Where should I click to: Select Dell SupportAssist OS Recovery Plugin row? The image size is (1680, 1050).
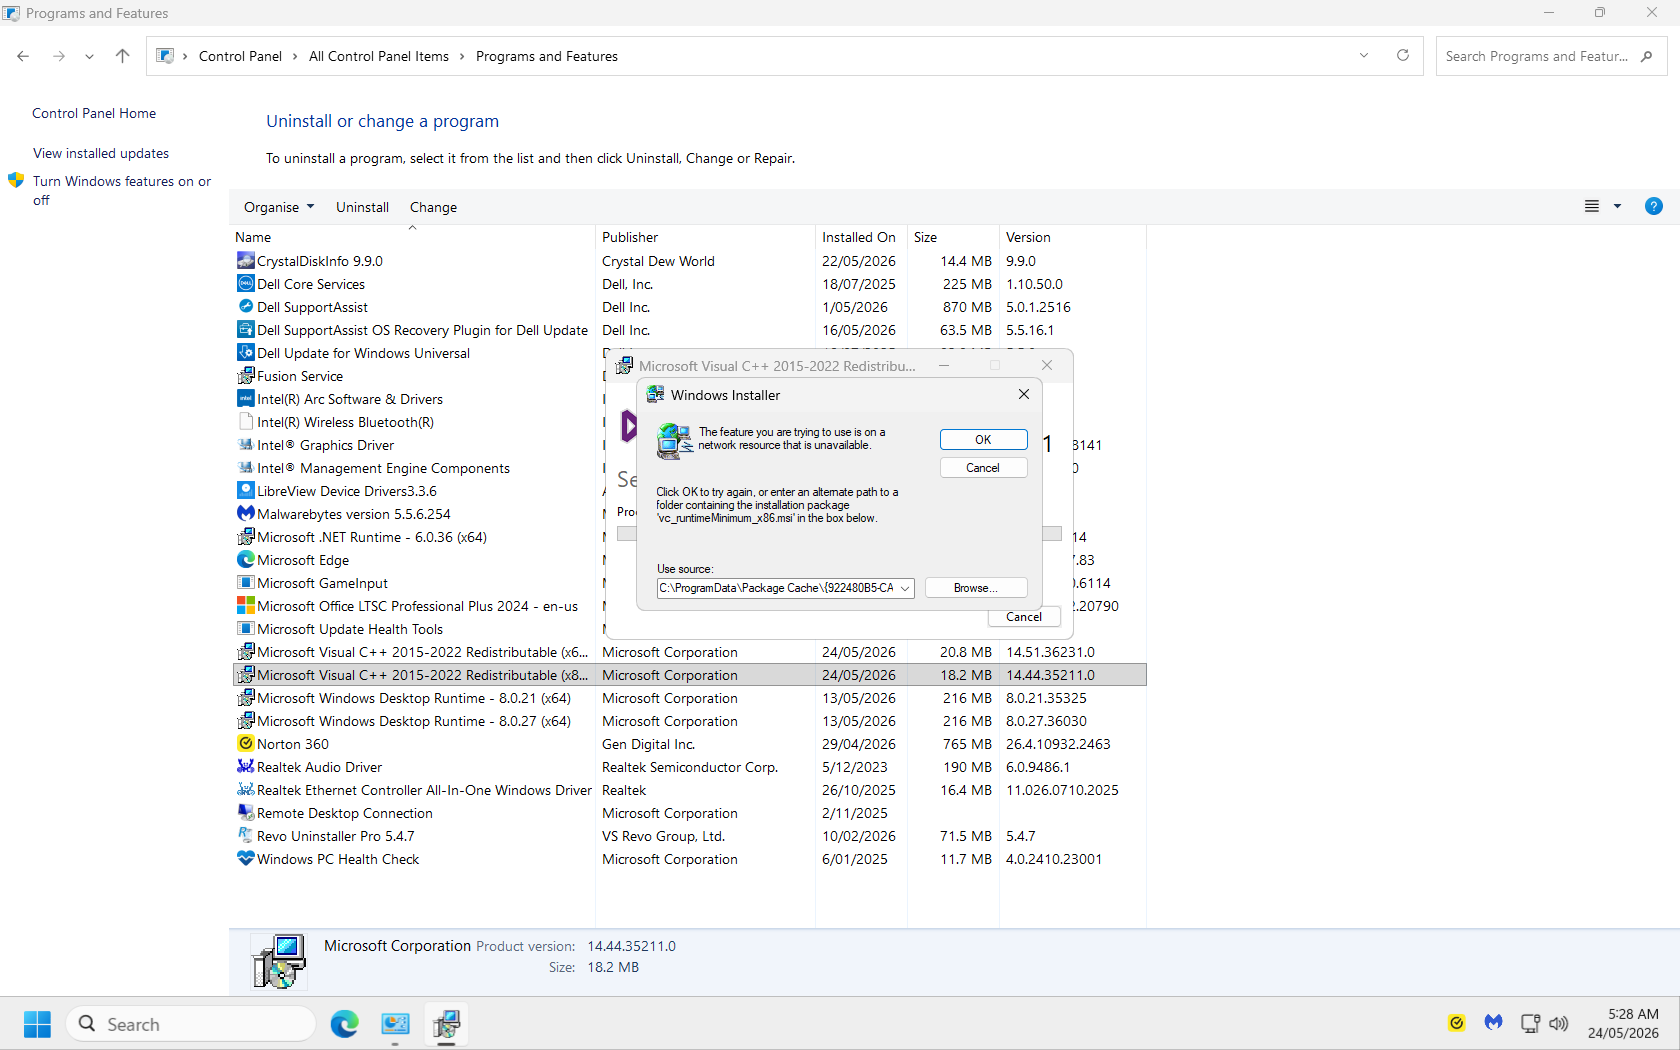[690, 330]
